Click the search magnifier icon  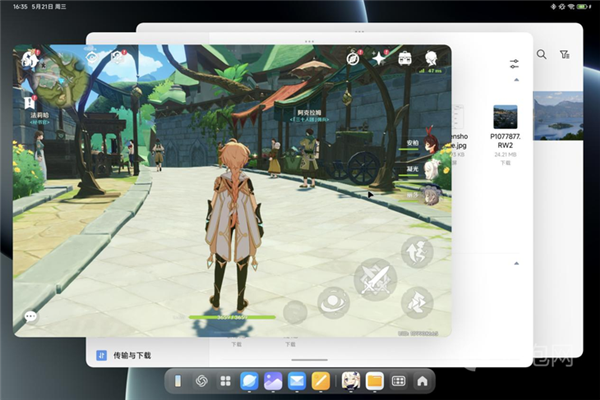541,55
